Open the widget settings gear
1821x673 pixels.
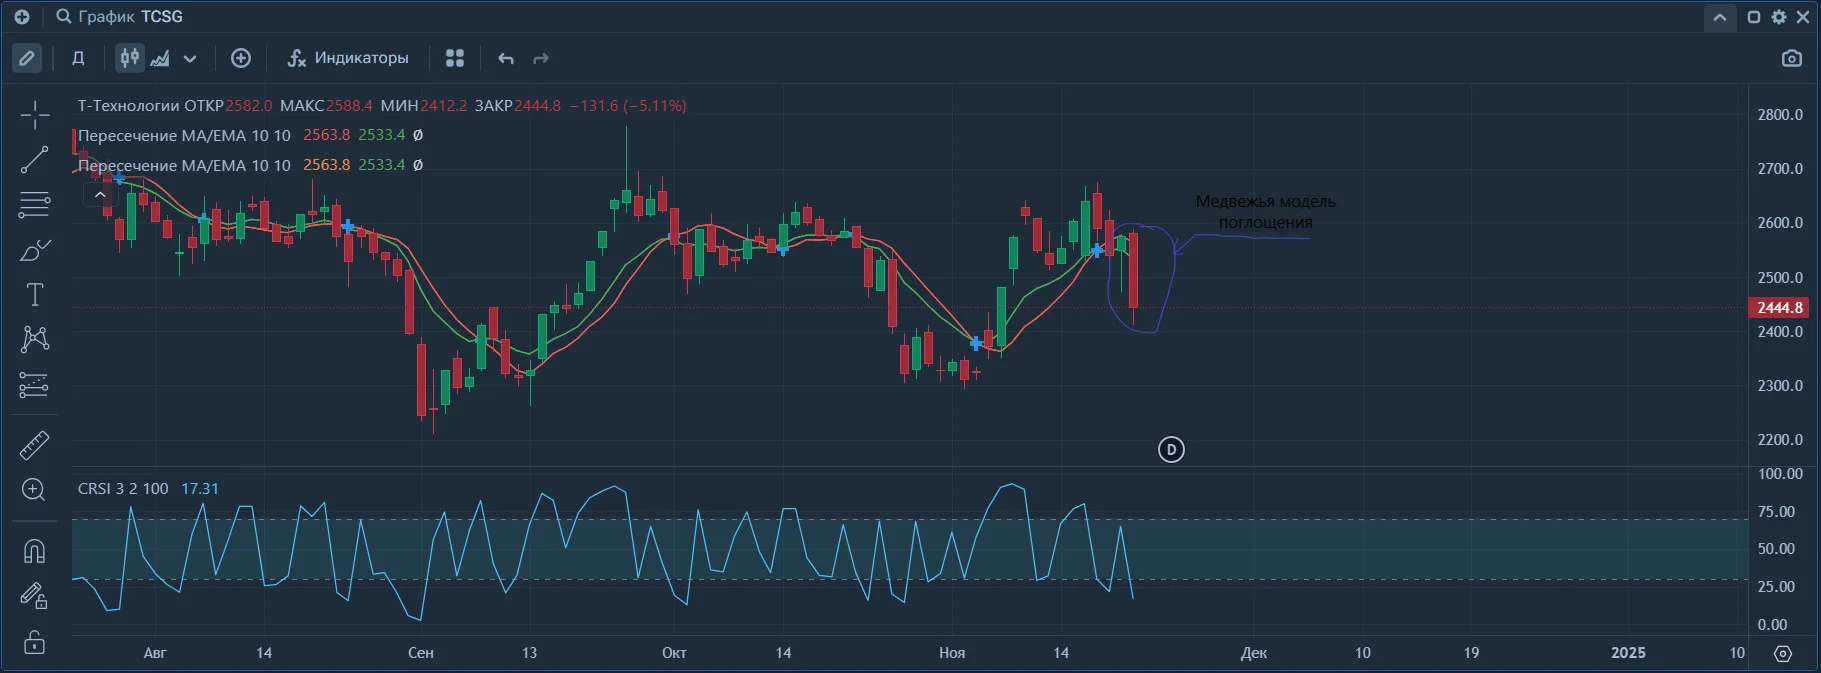1779,17
